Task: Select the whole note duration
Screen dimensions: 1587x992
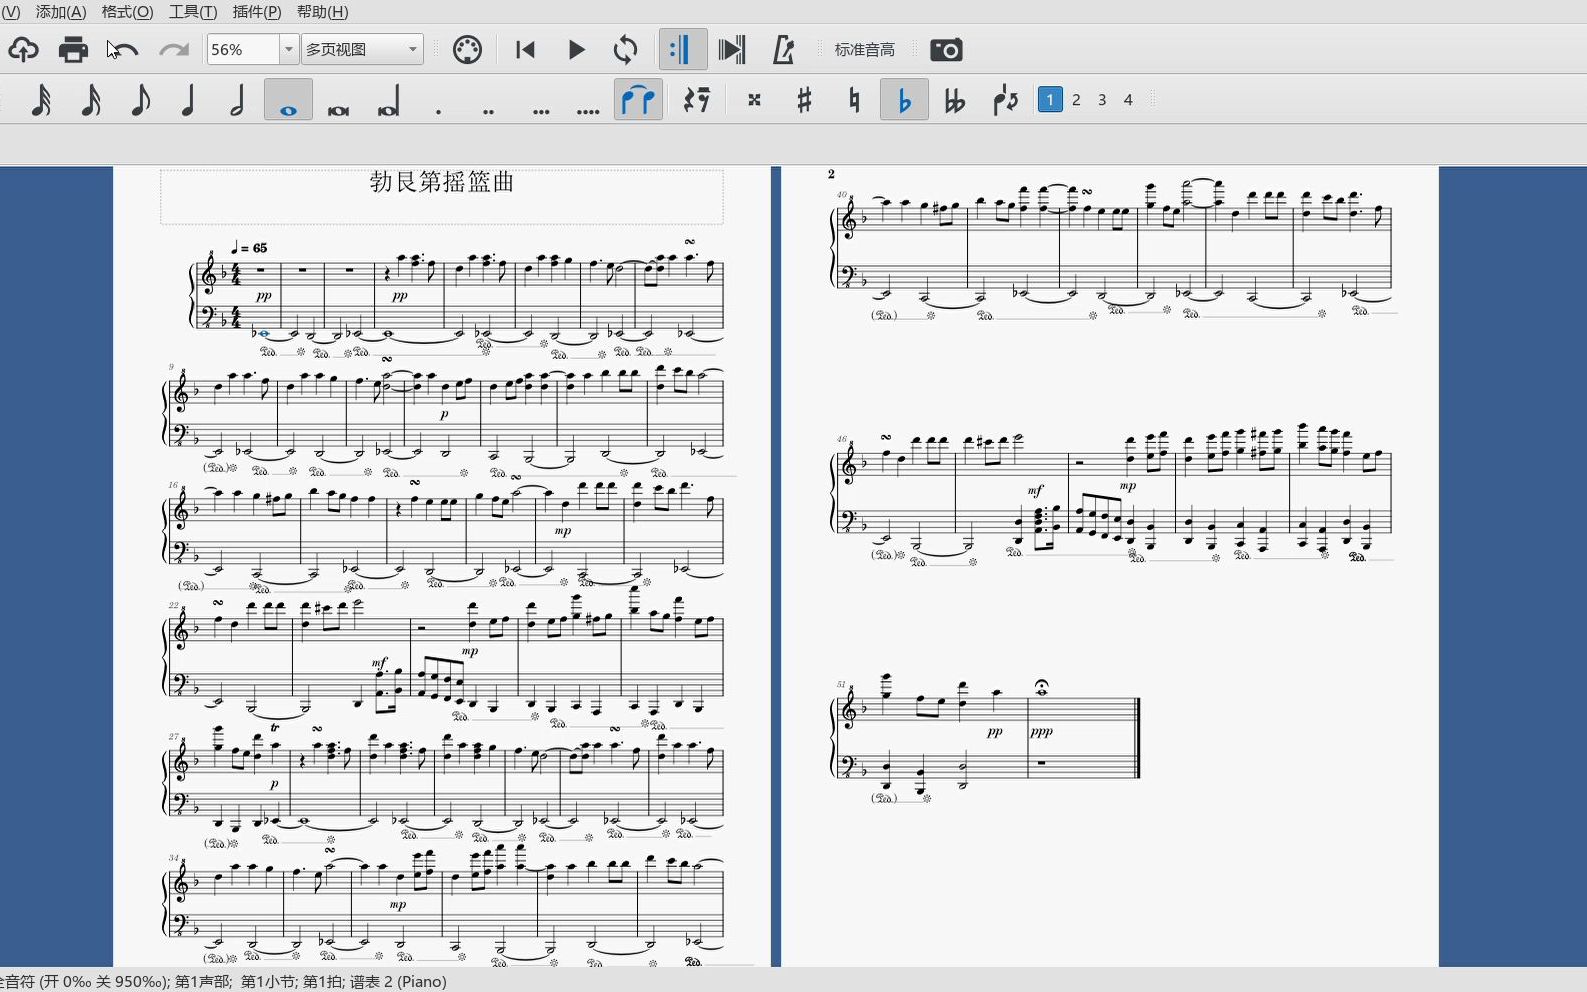Action: [288, 101]
